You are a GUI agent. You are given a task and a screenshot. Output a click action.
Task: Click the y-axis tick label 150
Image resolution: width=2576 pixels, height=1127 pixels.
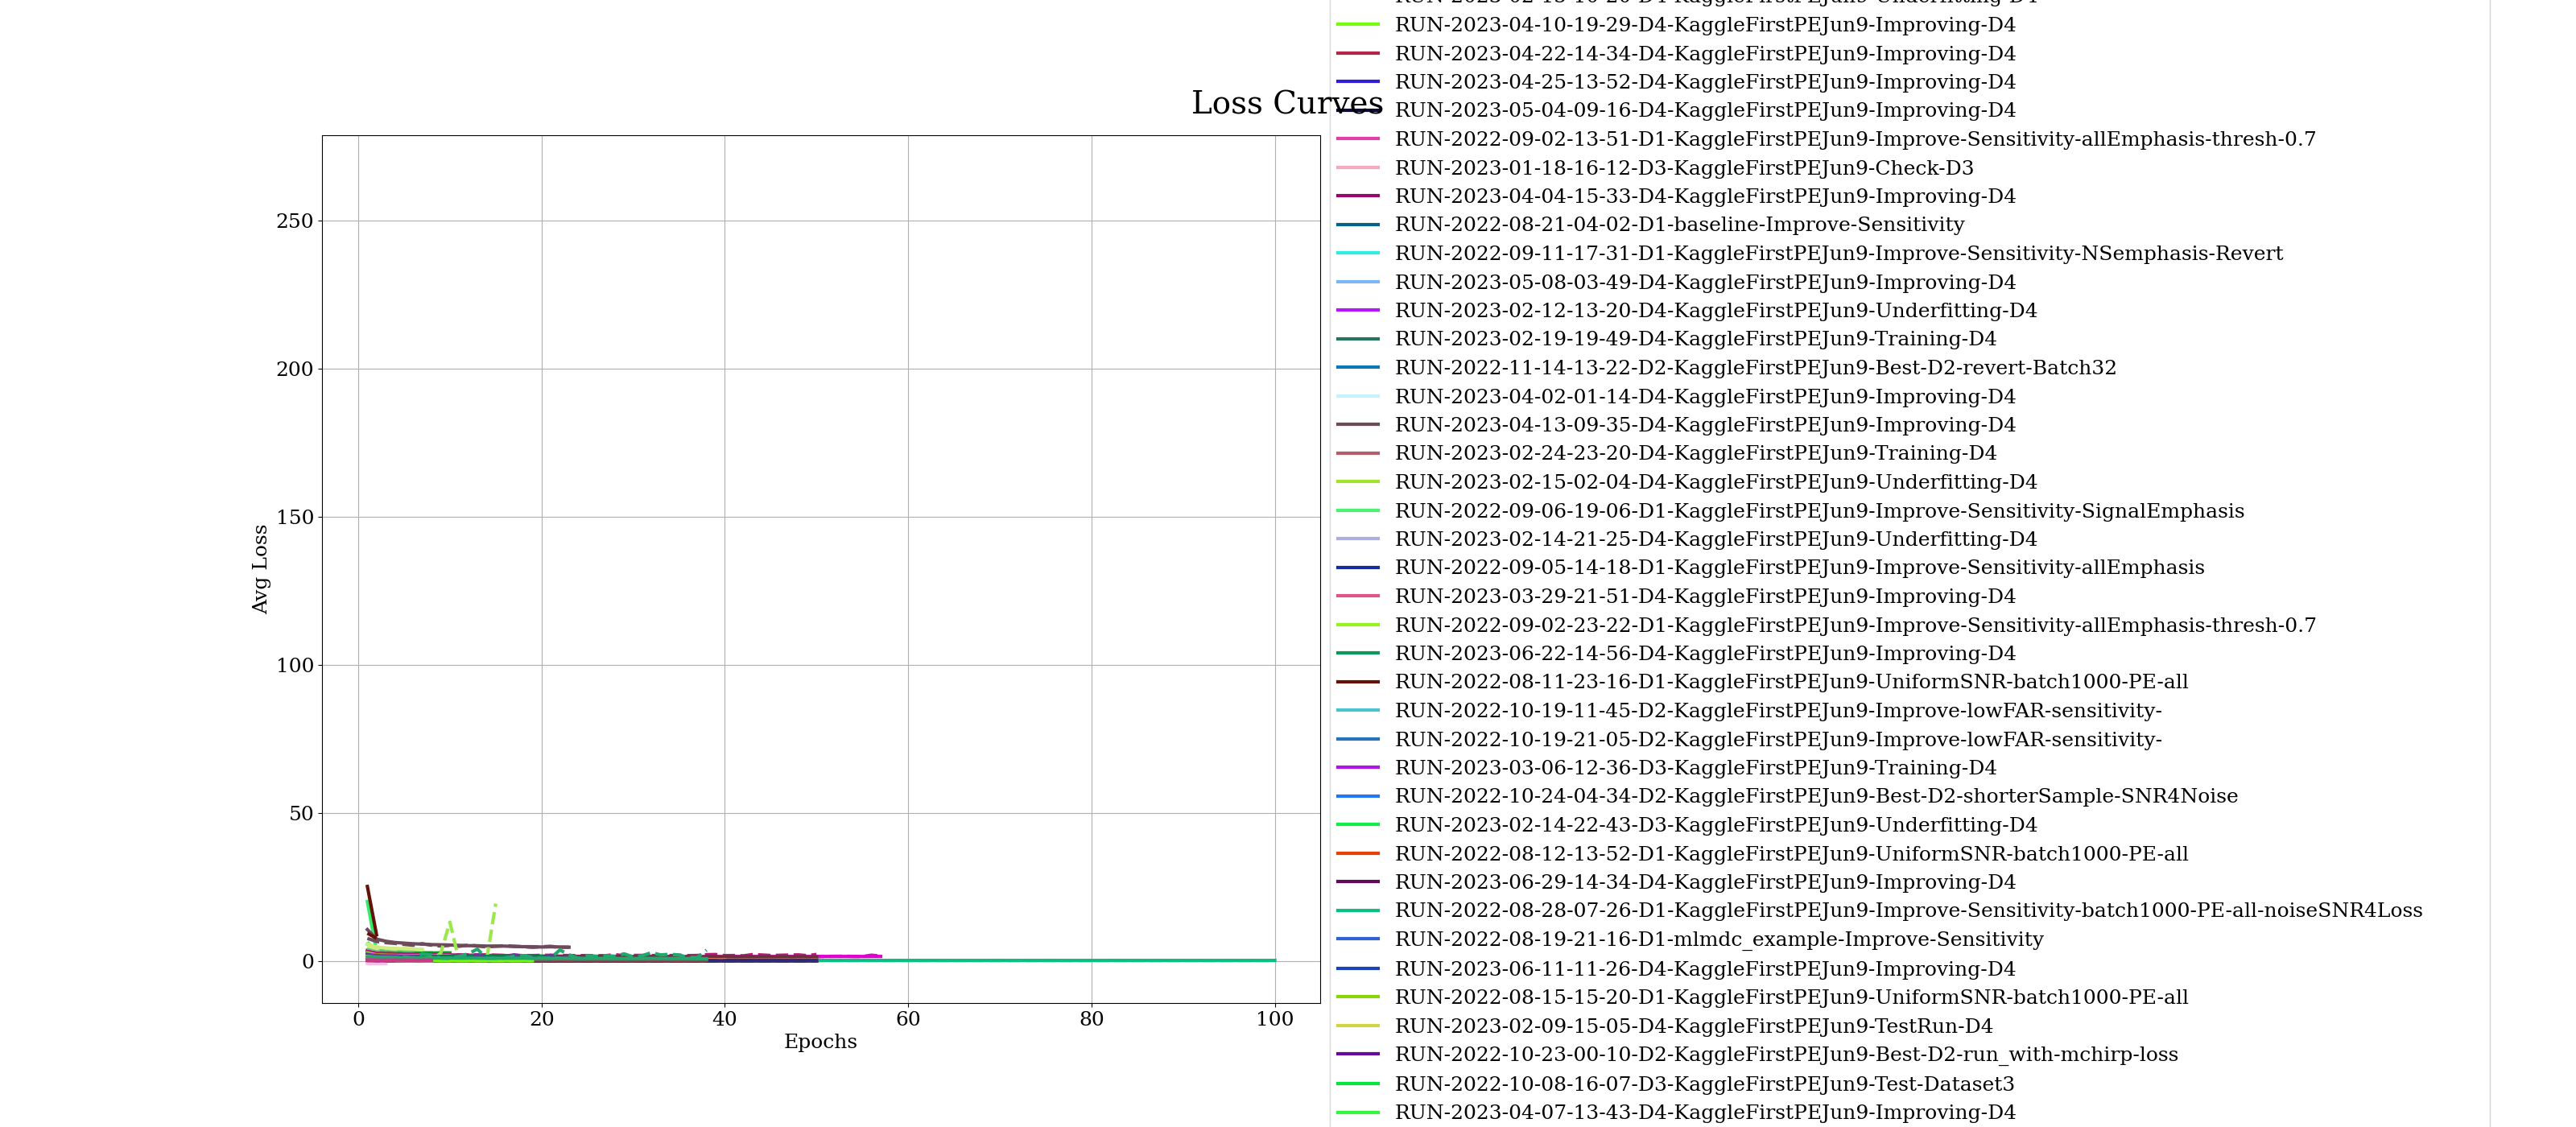tap(295, 517)
